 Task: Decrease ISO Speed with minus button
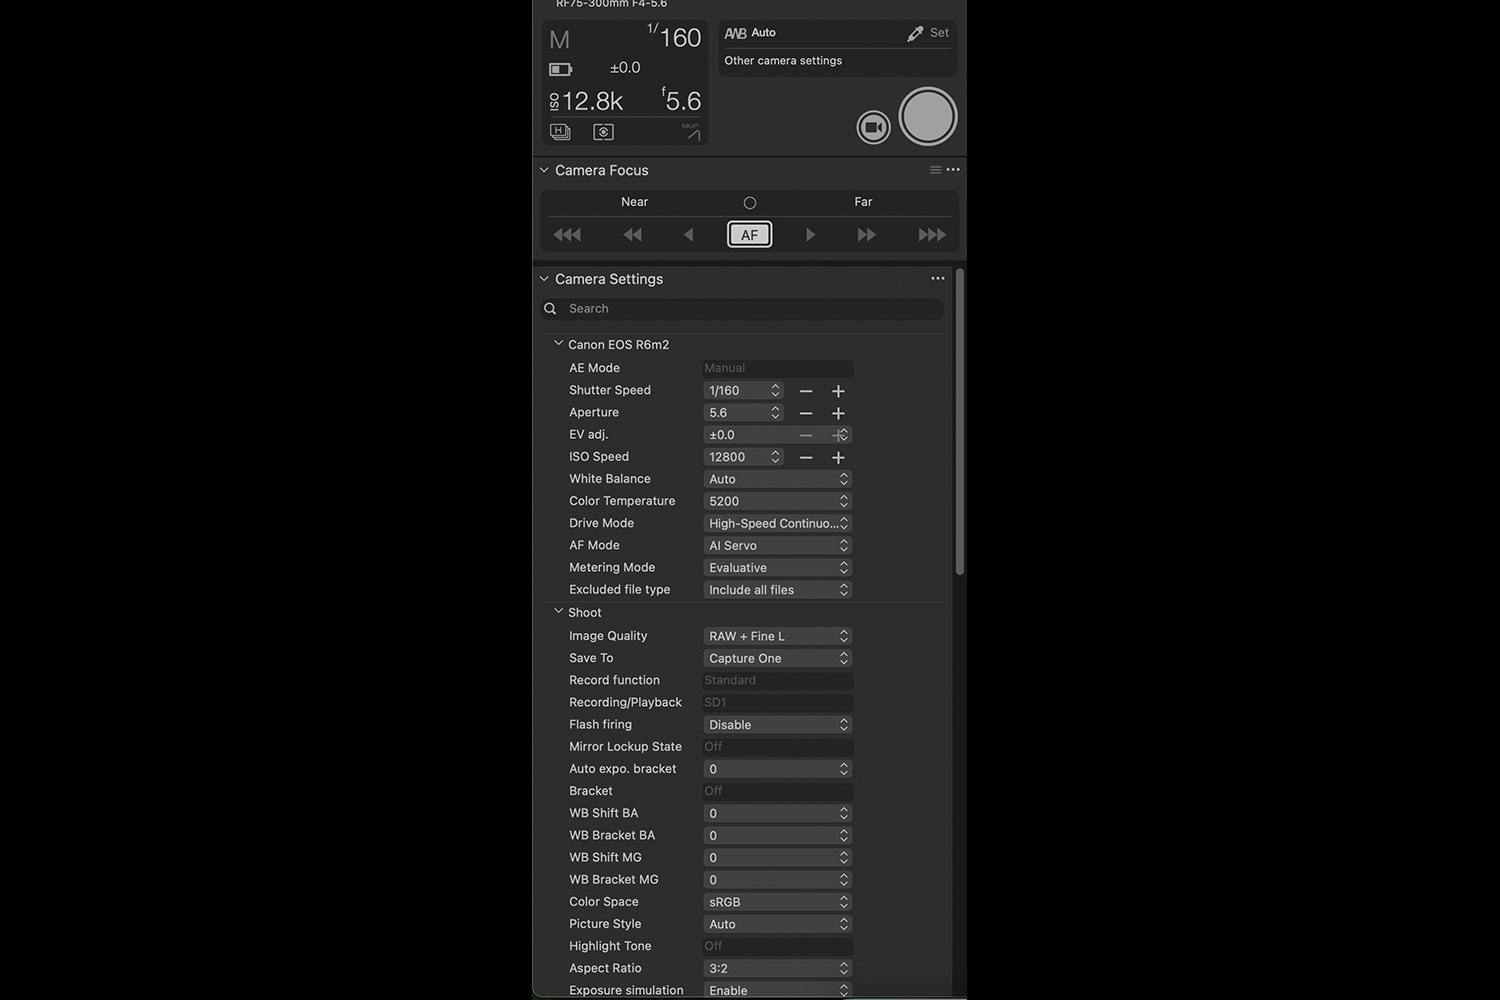806,457
